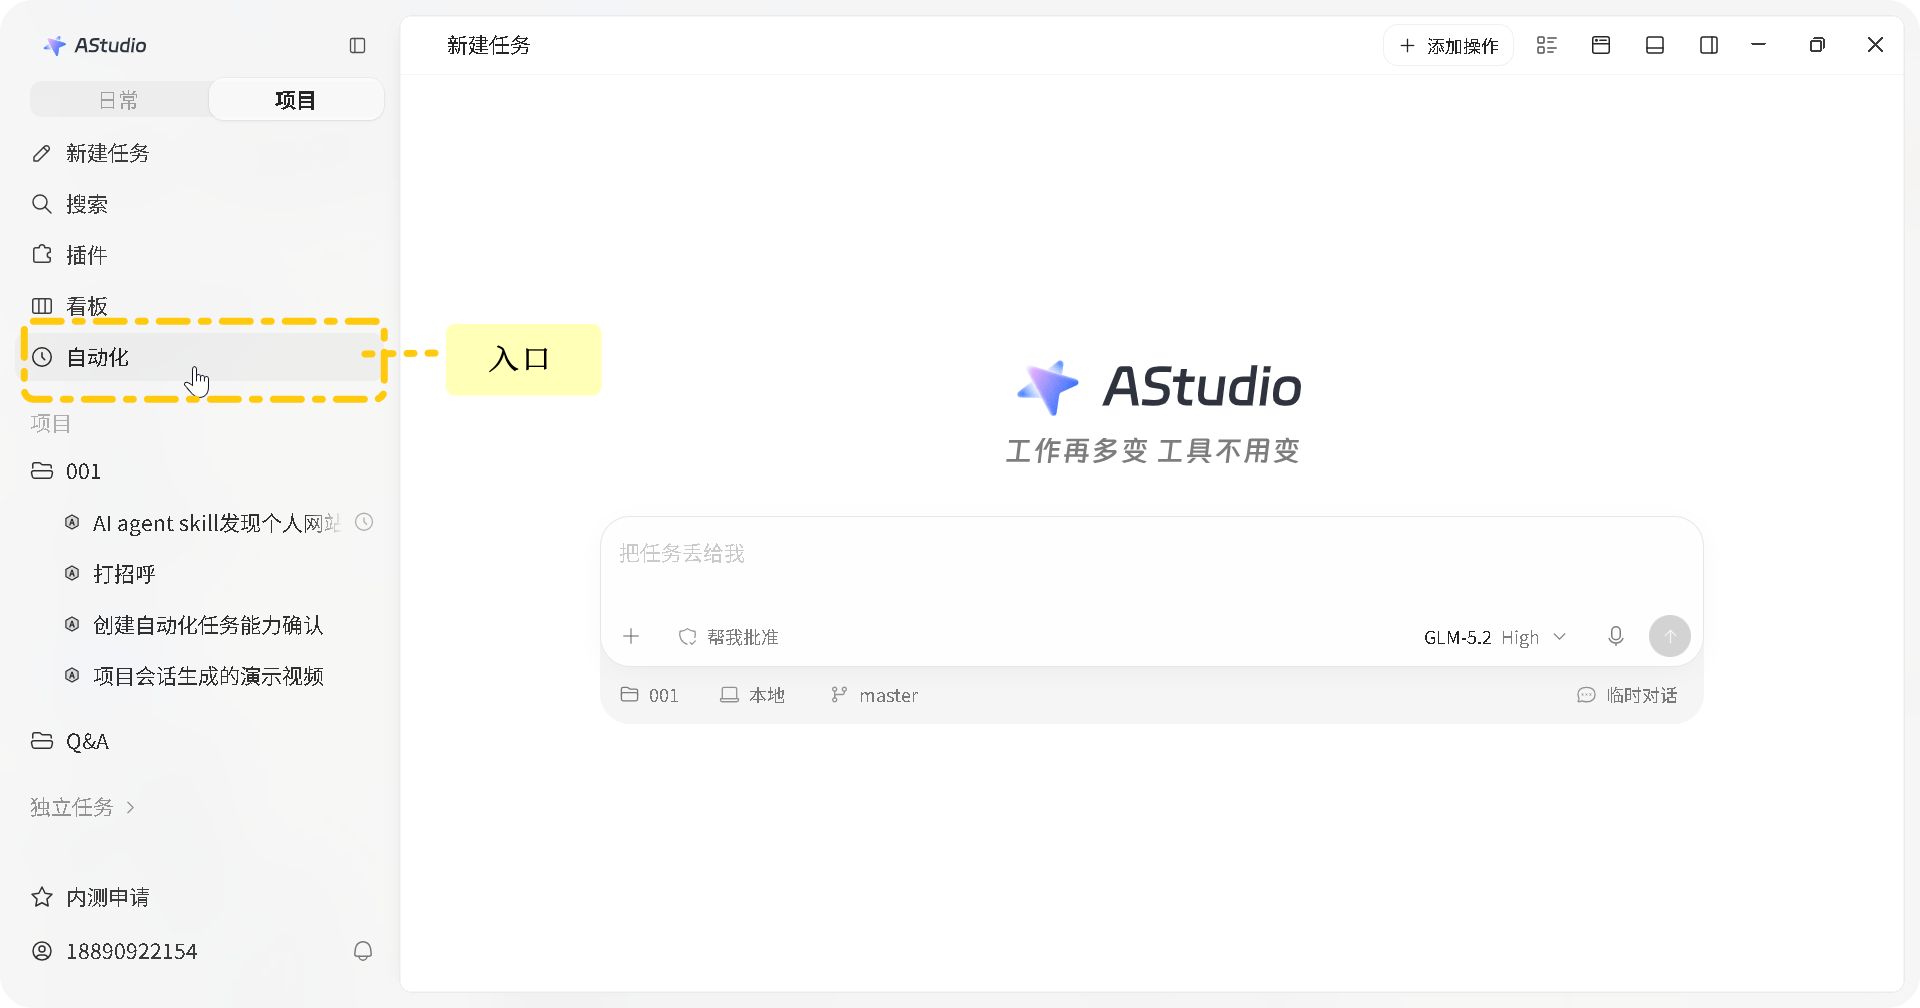Image resolution: width=1920 pixels, height=1008 pixels.
Task: Click the plus attachment icon in the input box
Action: pos(631,636)
